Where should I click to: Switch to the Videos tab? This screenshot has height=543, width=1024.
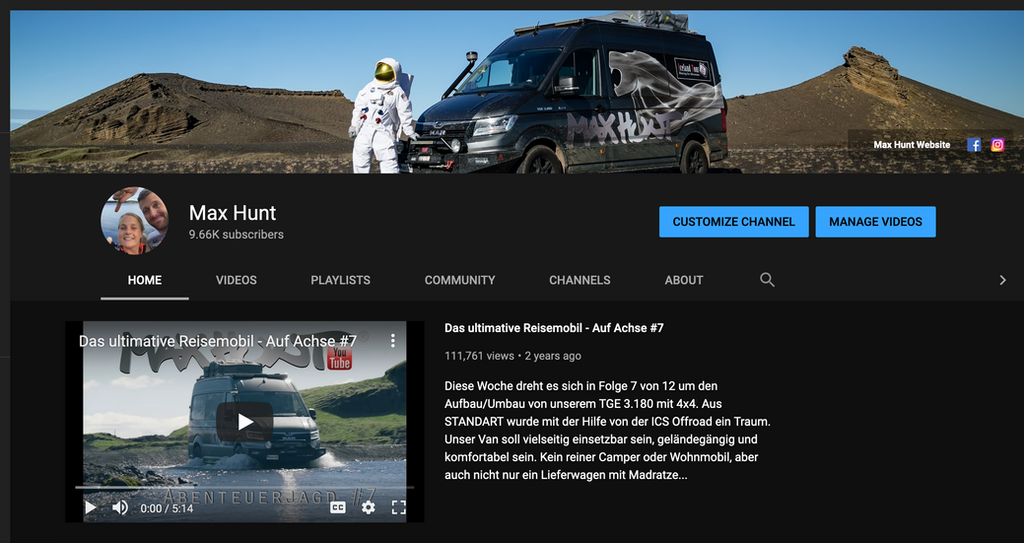[x=236, y=280]
